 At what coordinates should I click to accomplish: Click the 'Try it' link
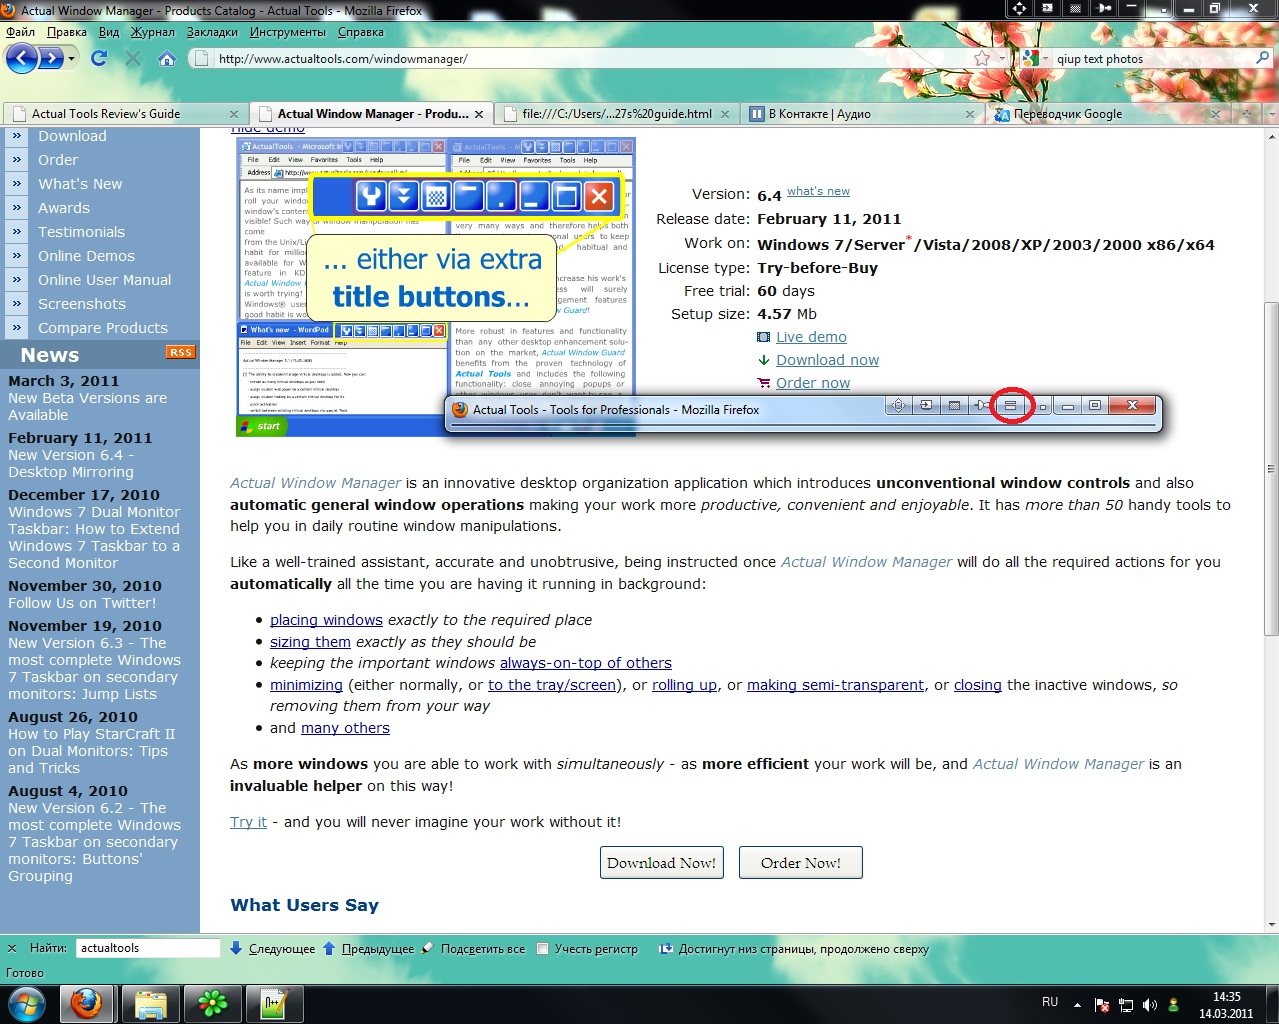(248, 822)
